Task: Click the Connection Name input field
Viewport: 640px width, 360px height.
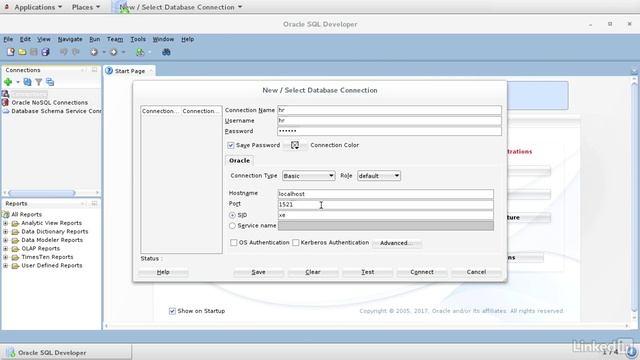Action: [389, 110]
